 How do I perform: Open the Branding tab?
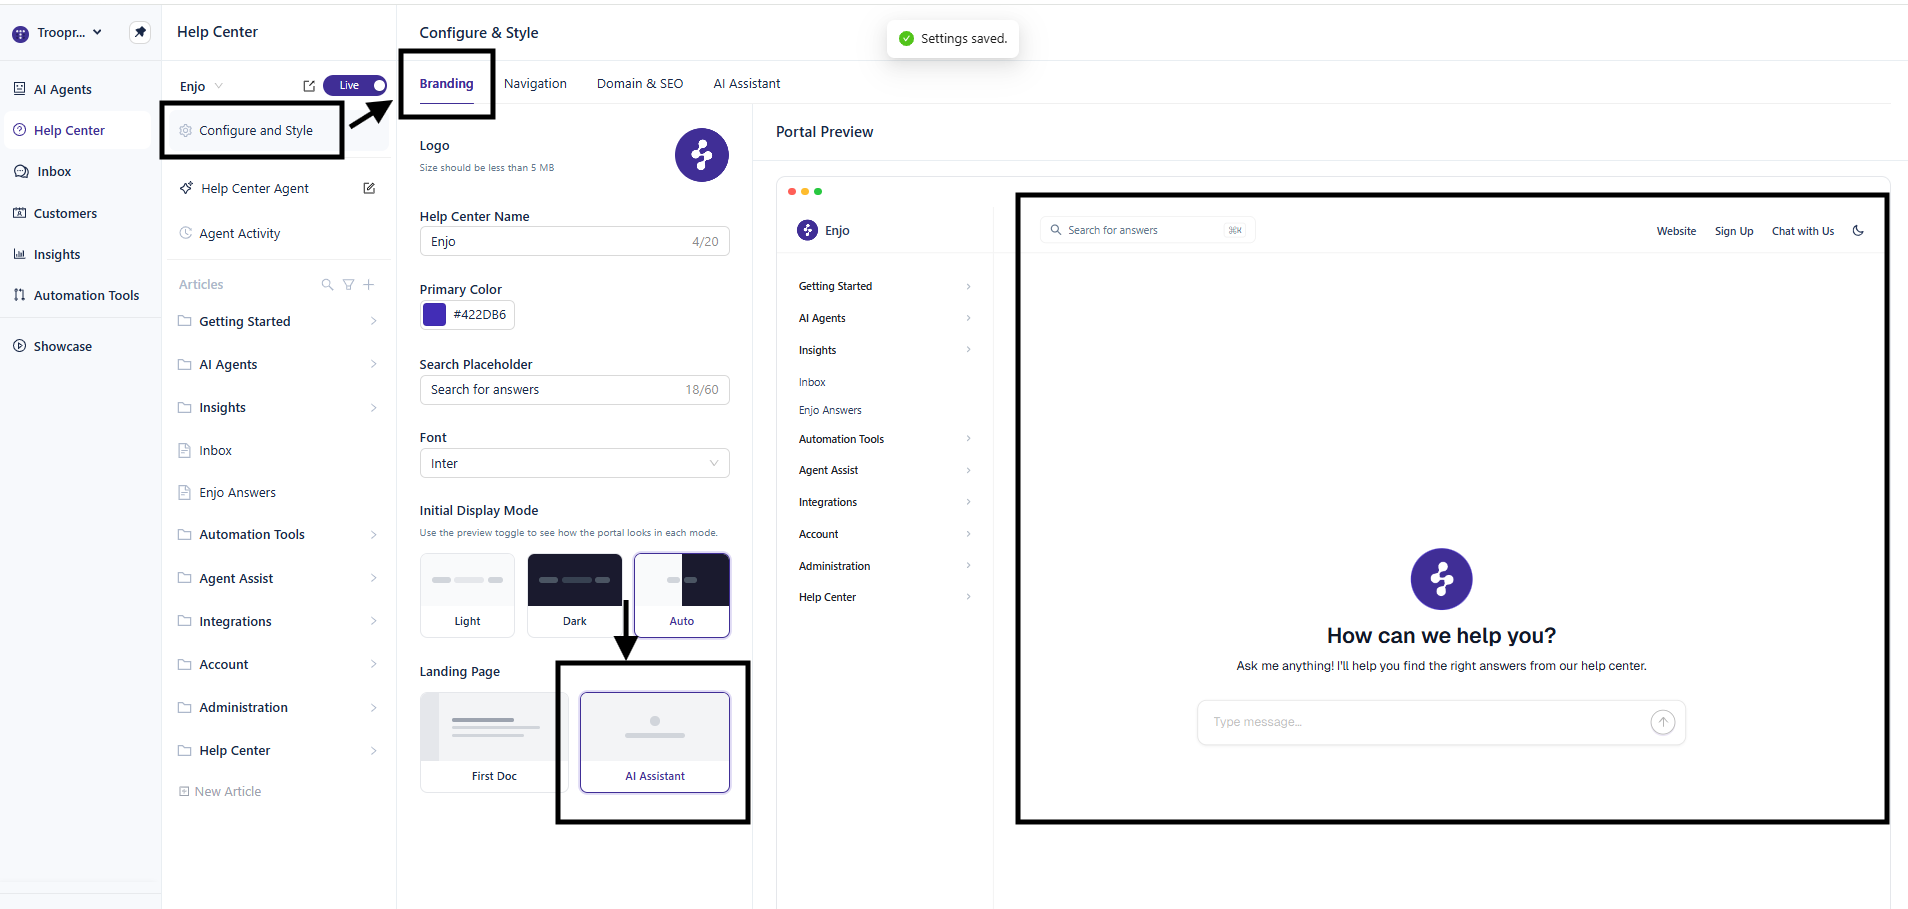pyautogui.click(x=446, y=84)
